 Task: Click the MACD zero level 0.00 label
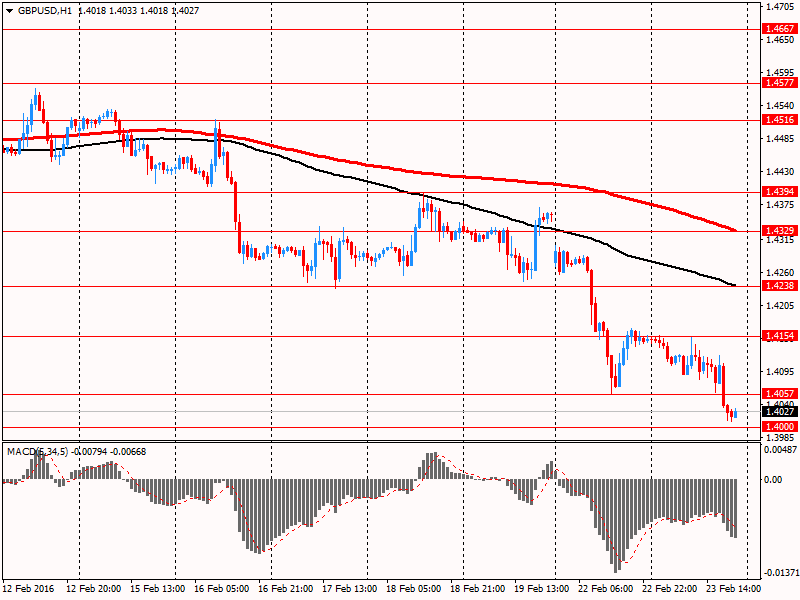click(x=773, y=480)
